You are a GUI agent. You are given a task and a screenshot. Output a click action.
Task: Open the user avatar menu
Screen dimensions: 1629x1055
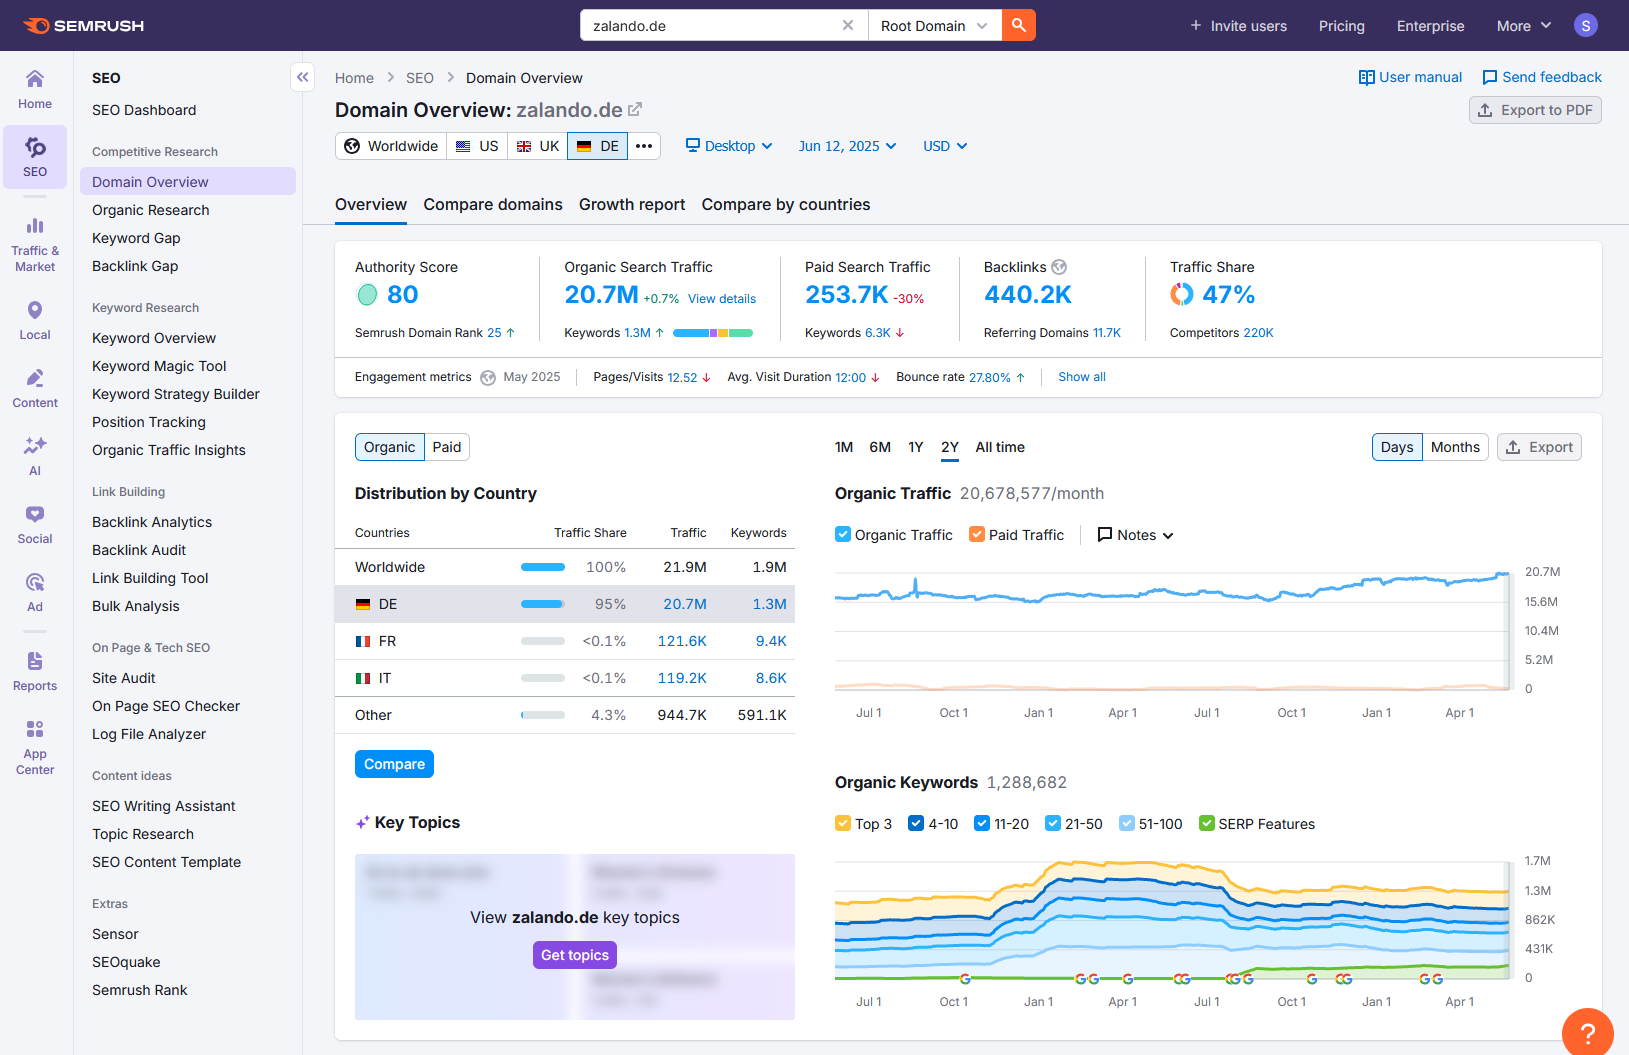[x=1585, y=25]
